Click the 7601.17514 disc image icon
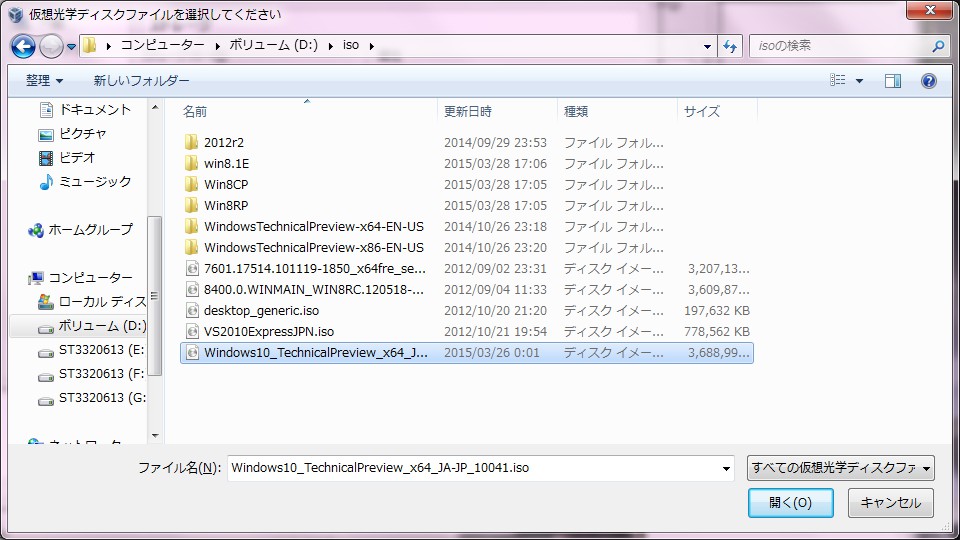 (x=192, y=268)
